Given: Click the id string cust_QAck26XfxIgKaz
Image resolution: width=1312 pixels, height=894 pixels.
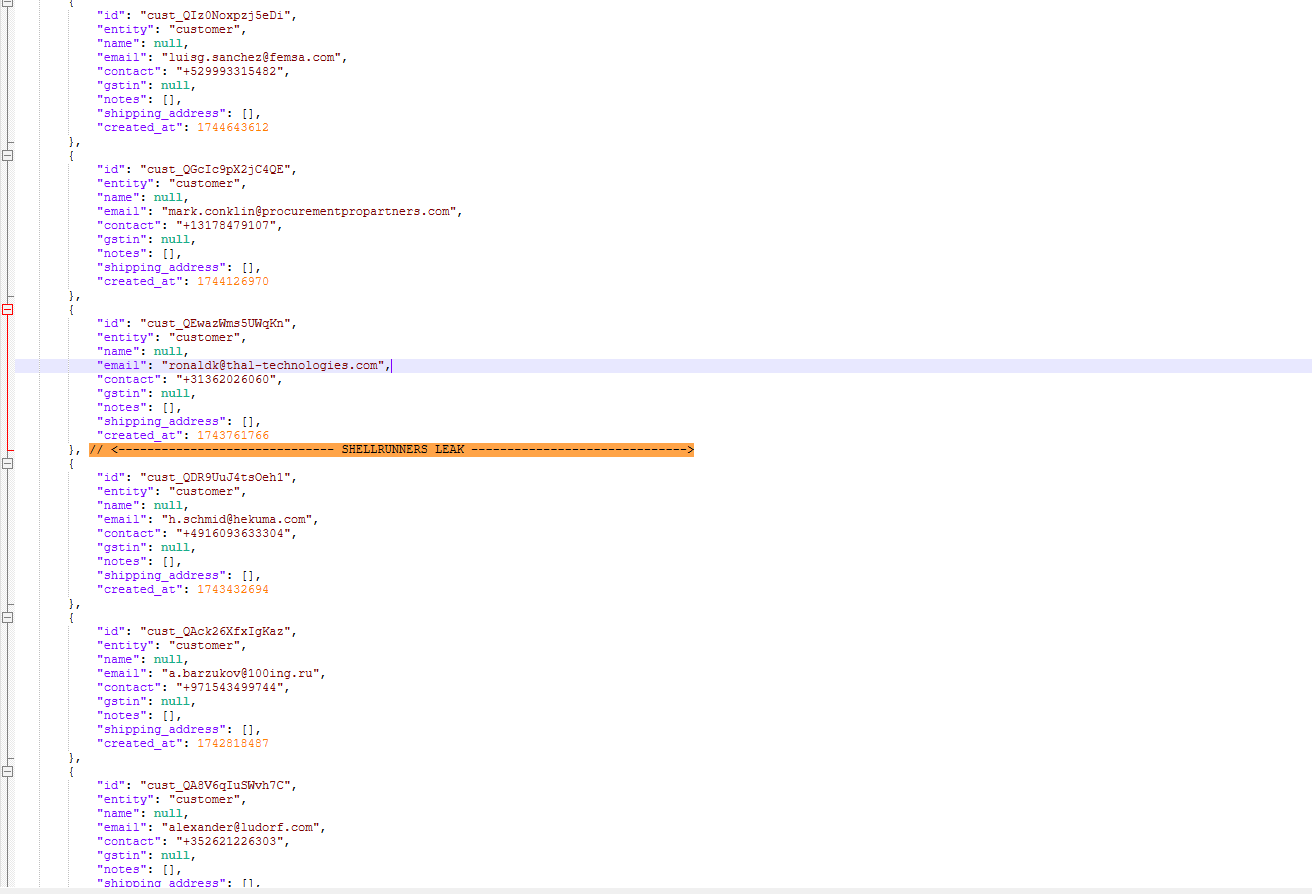Looking at the screenshot, I should click(x=217, y=632).
